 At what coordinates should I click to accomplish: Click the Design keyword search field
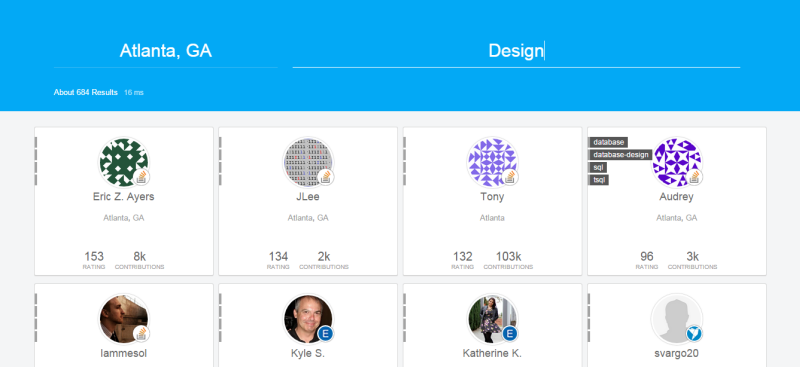516,51
